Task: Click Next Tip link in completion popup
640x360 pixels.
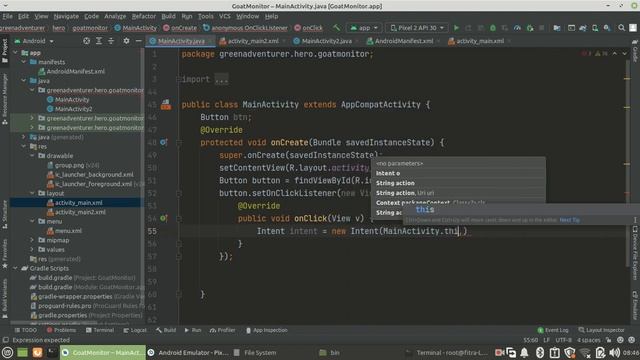Action: pyautogui.click(x=569, y=220)
